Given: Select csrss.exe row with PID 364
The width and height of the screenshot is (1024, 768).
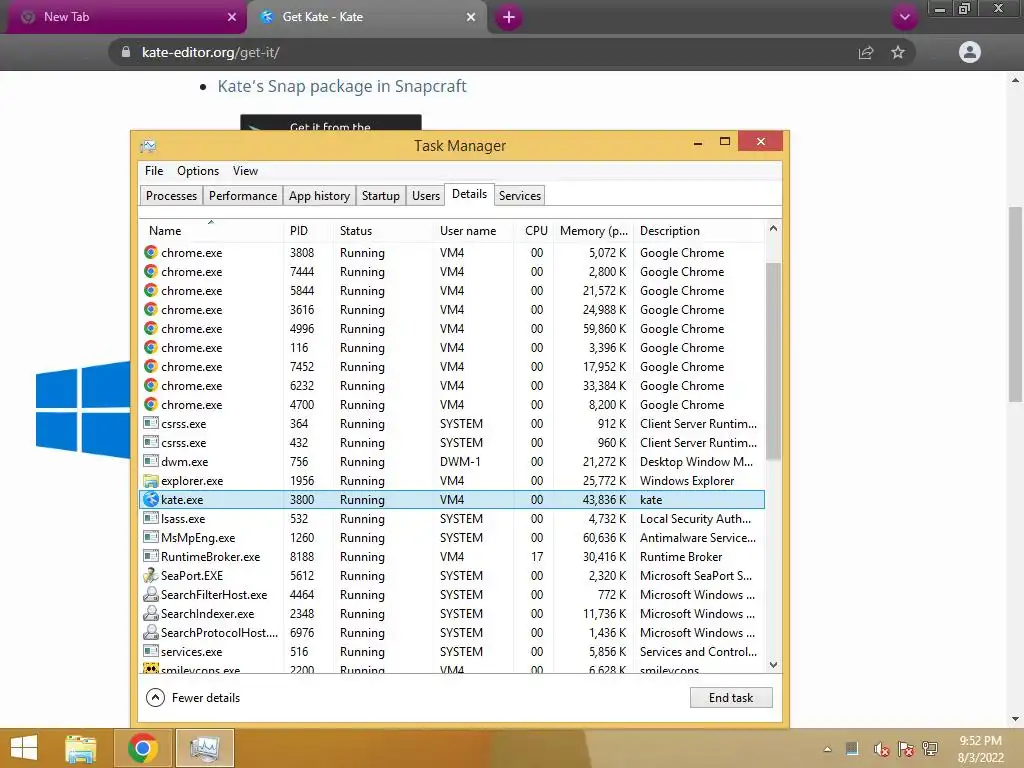Looking at the screenshot, I should click(x=452, y=424).
